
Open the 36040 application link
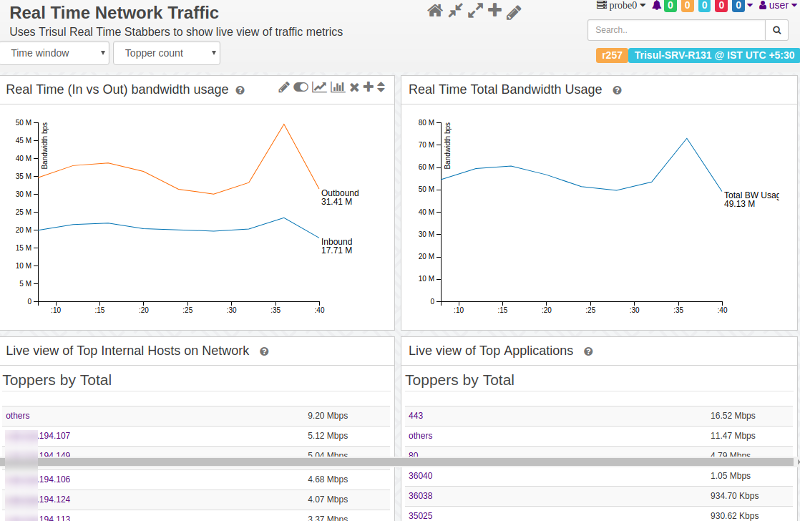coord(420,475)
